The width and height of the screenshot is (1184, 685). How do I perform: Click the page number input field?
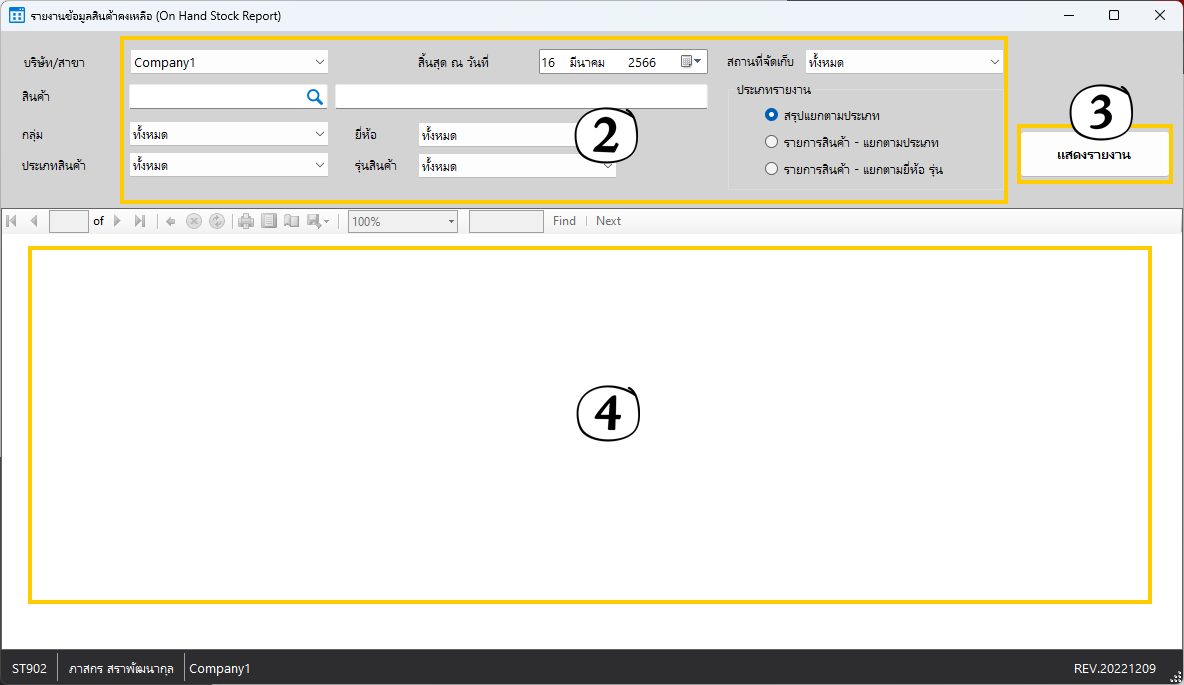(x=68, y=221)
